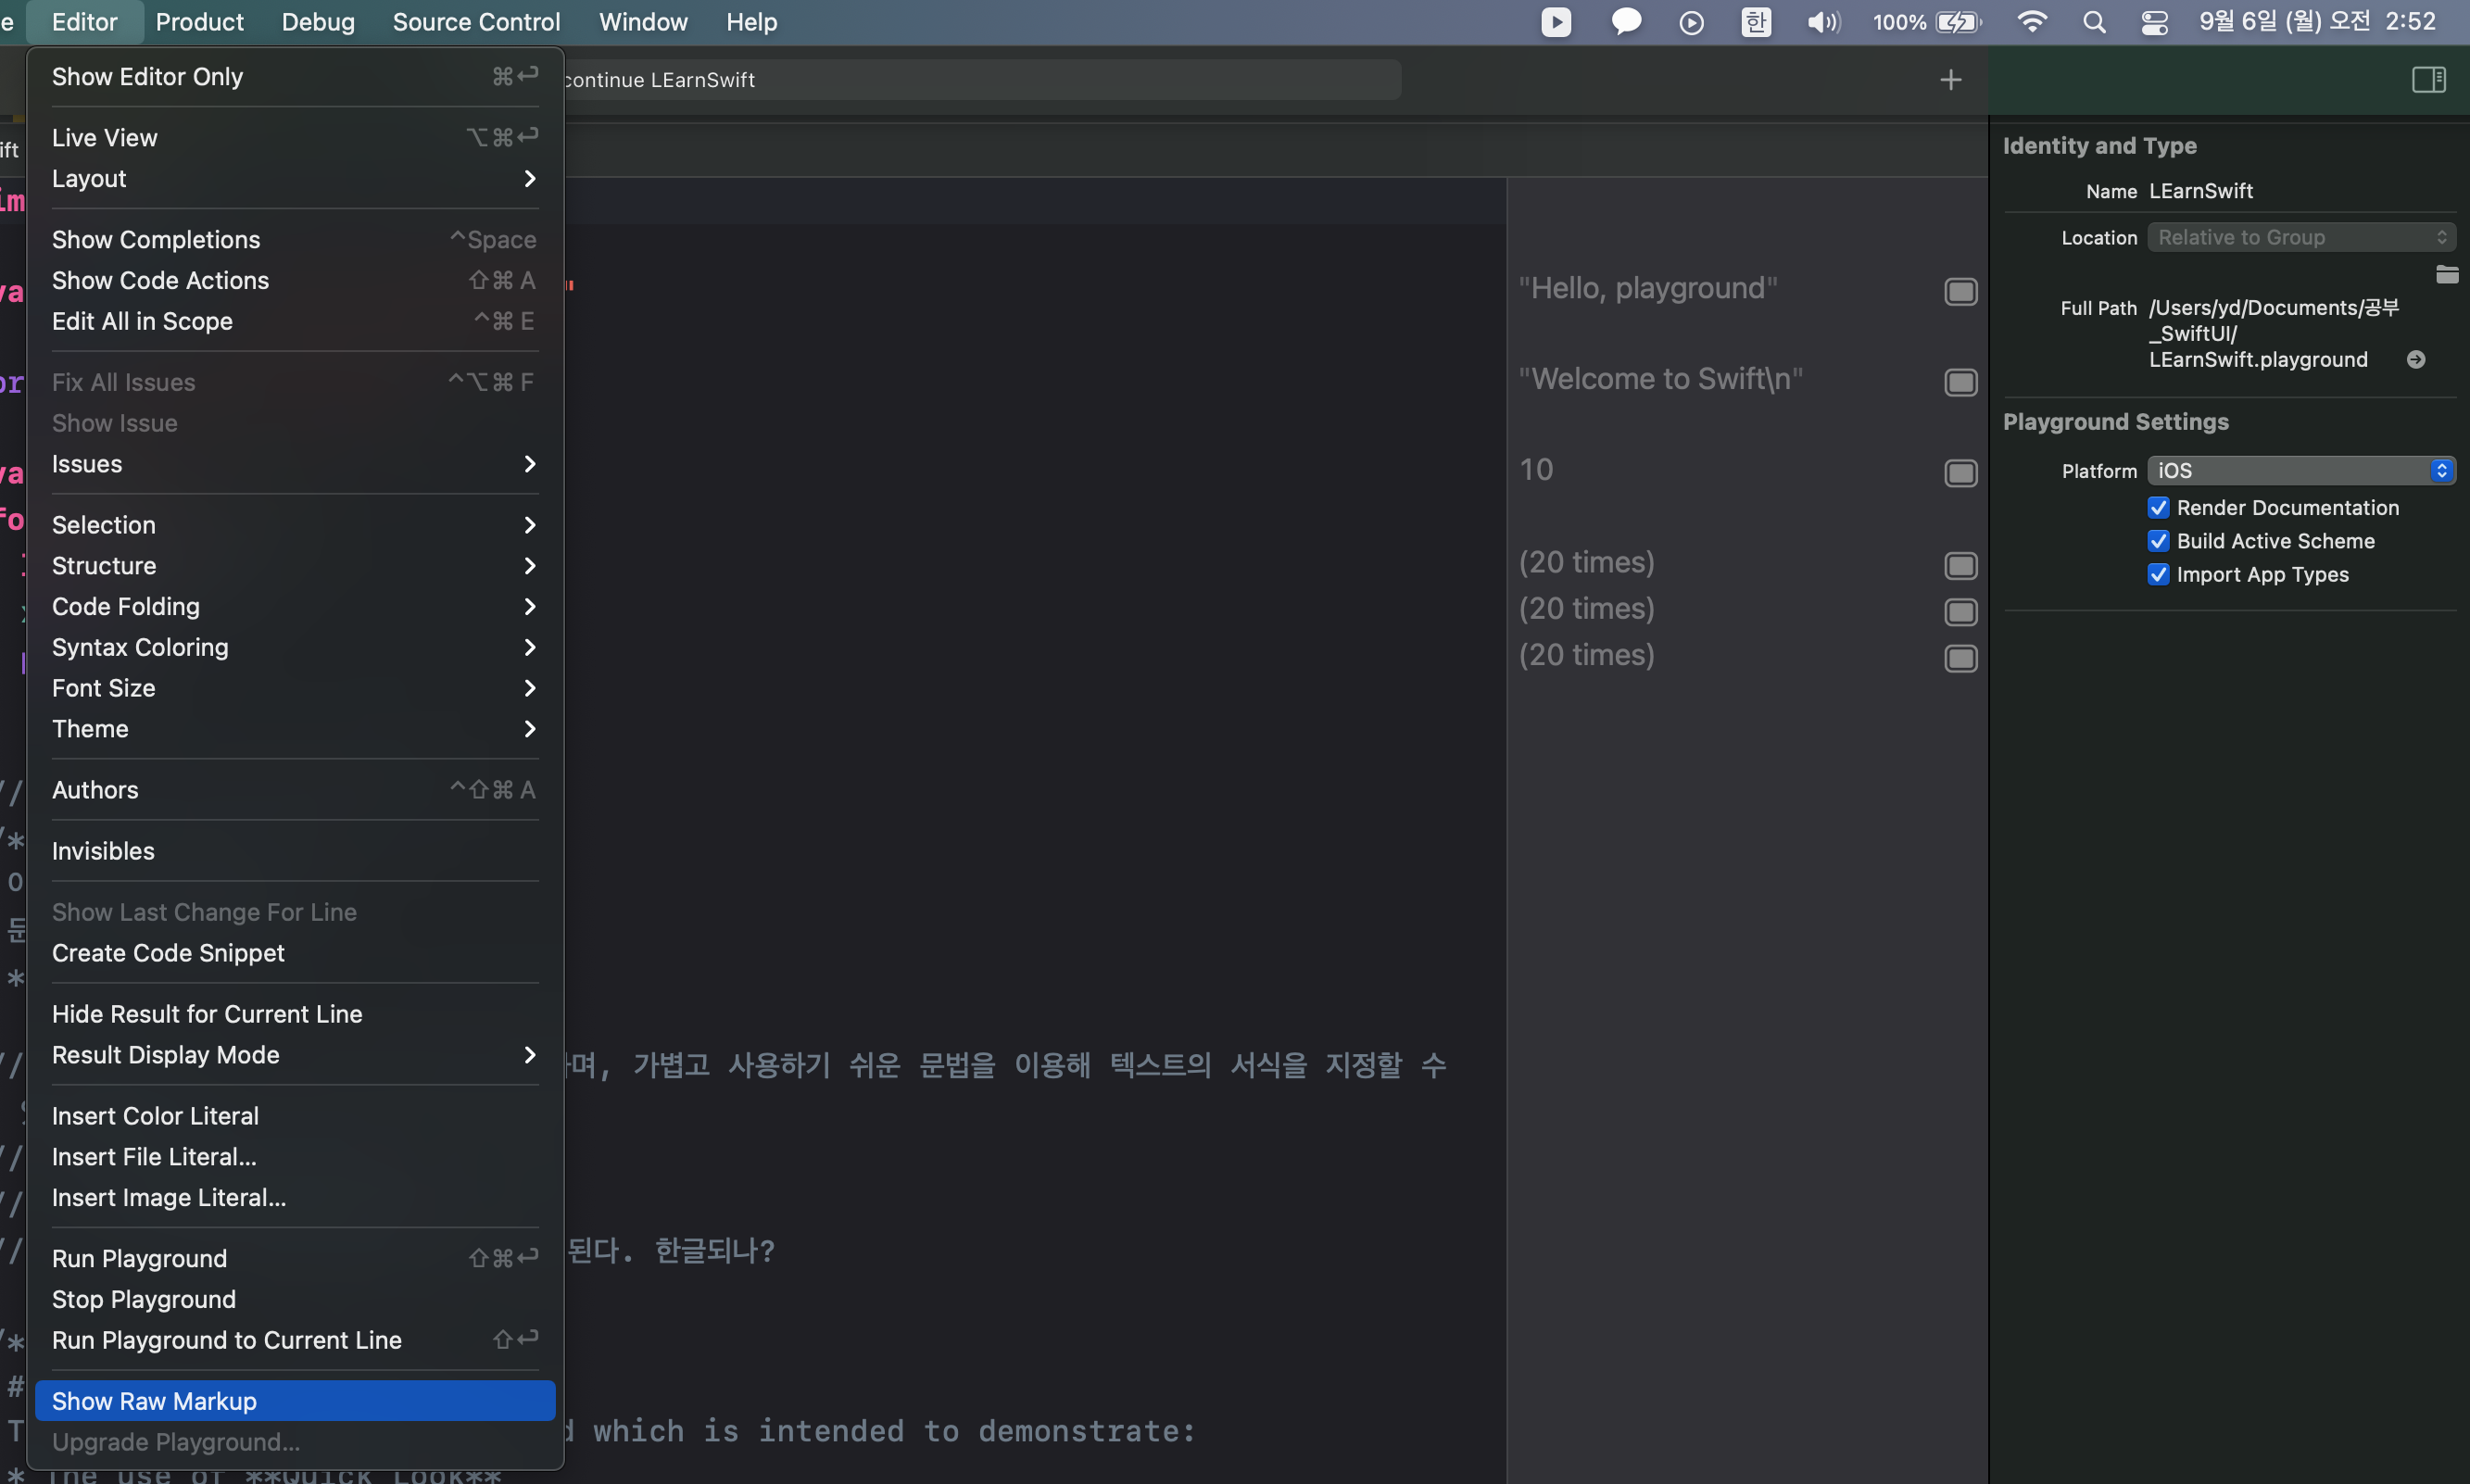Open Spotlight search in the menu bar
The height and width of the screenshot is (1484, 2470).
pyautogui.click(x=2094, y=22)
